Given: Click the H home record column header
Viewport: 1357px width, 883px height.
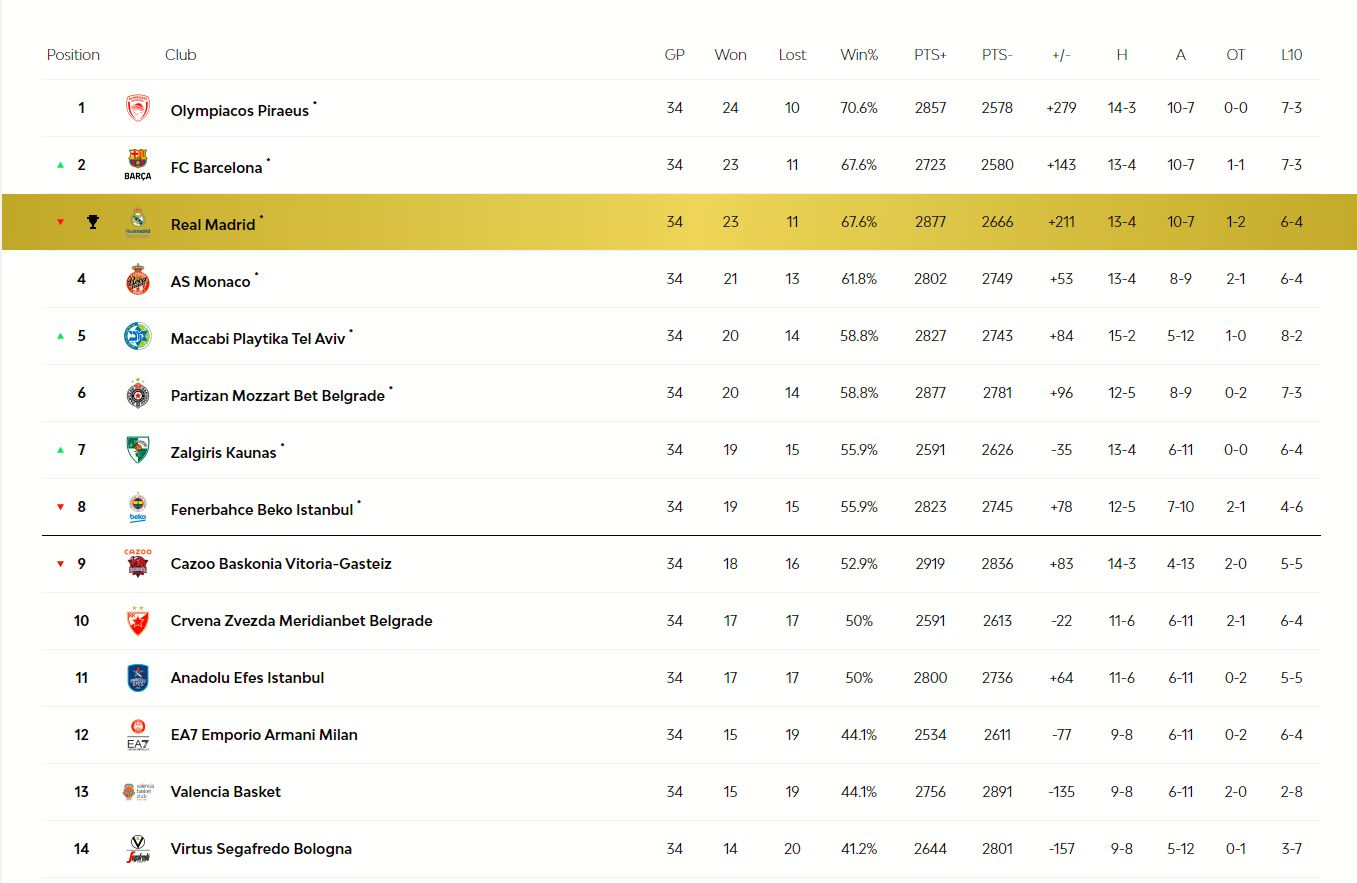Looking at the screenshot, I should [1122, 55].
